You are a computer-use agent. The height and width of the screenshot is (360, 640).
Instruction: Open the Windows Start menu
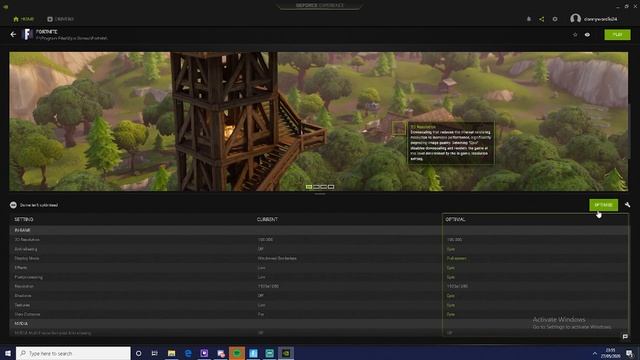(8, 353)
